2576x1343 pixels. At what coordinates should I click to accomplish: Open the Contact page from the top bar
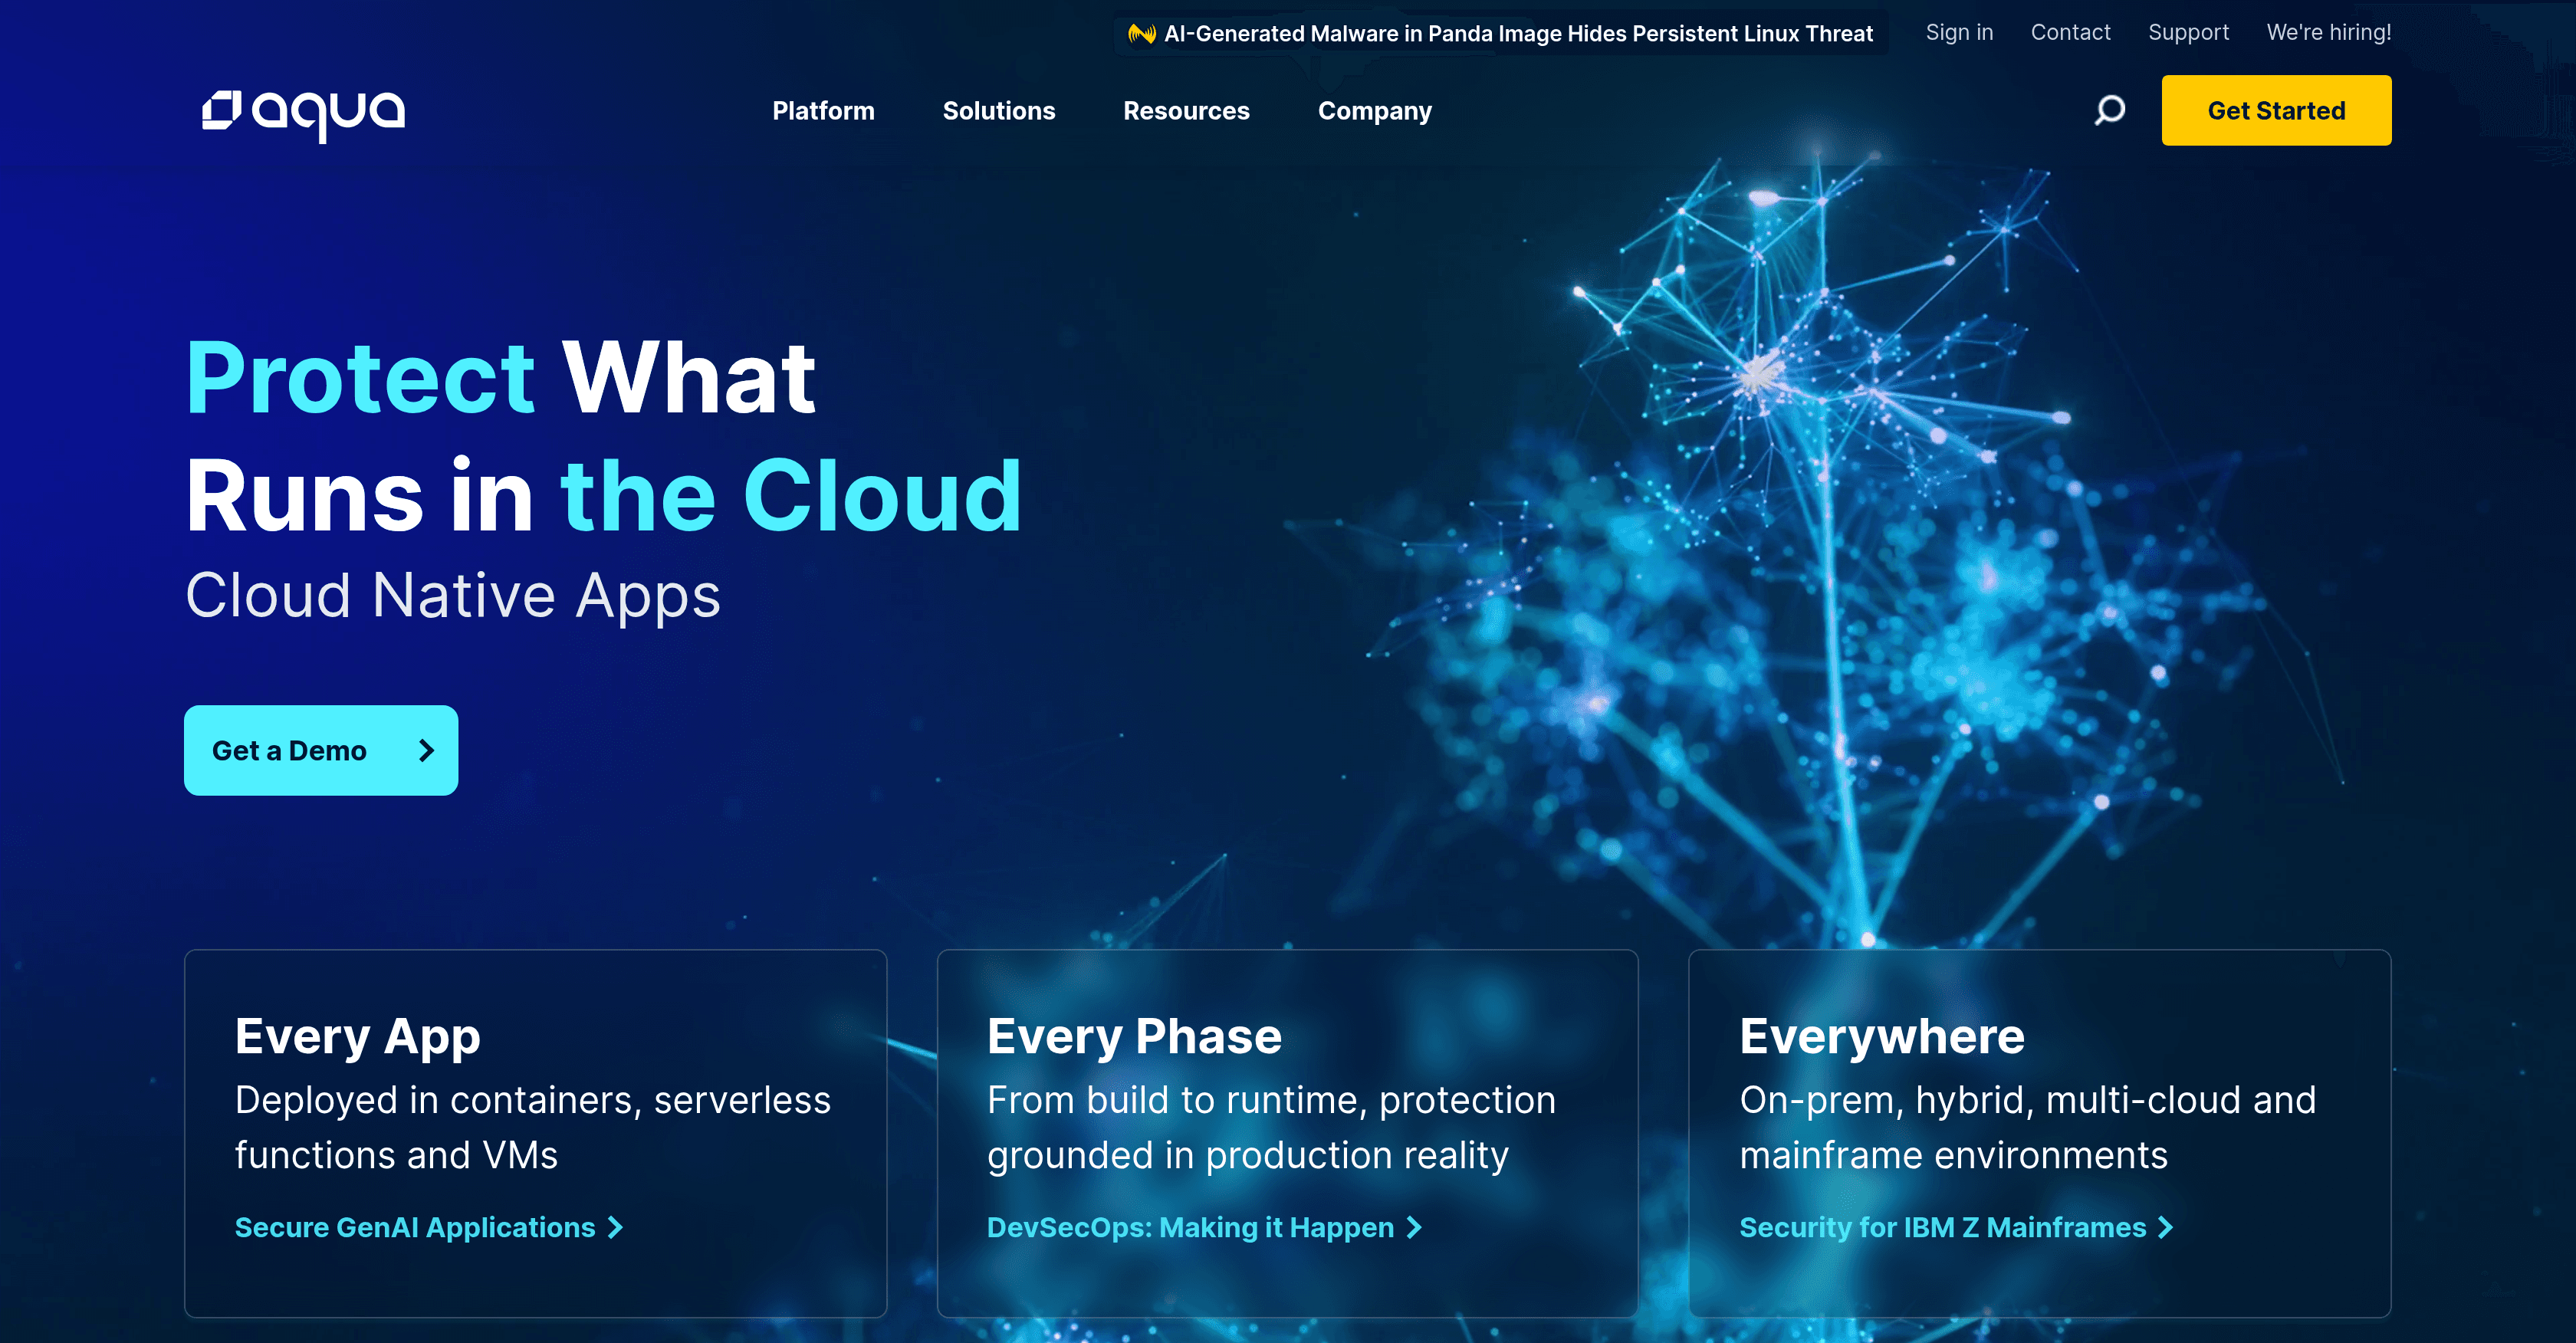click(2070, 32)
